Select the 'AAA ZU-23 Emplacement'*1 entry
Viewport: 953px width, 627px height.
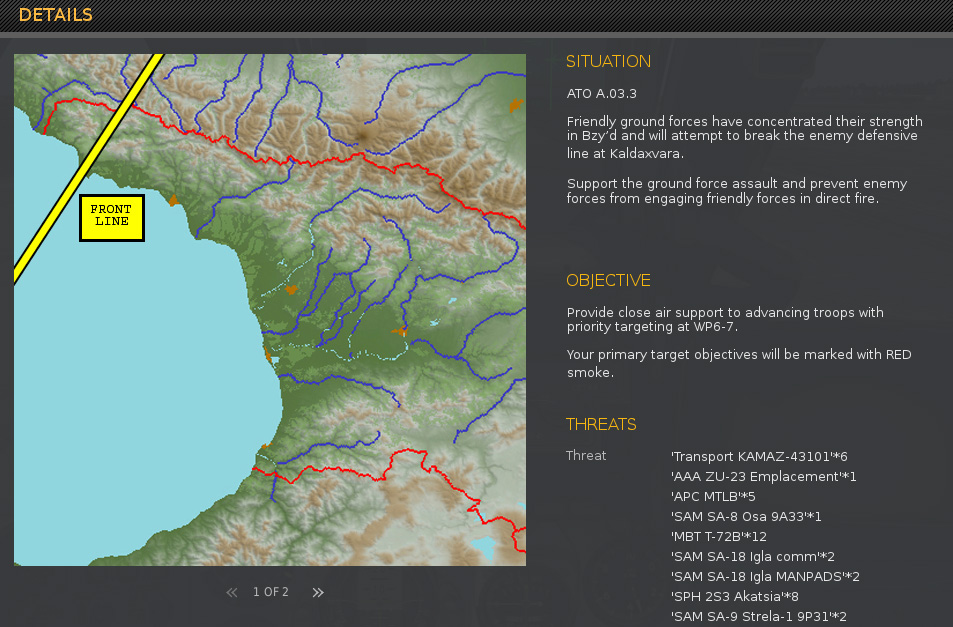tap(763, 476)
